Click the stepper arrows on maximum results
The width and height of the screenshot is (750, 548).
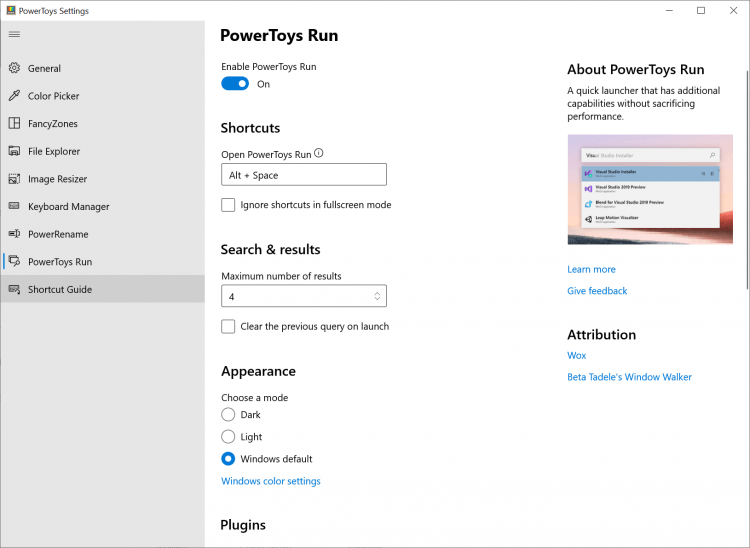(x=377, y=296)
